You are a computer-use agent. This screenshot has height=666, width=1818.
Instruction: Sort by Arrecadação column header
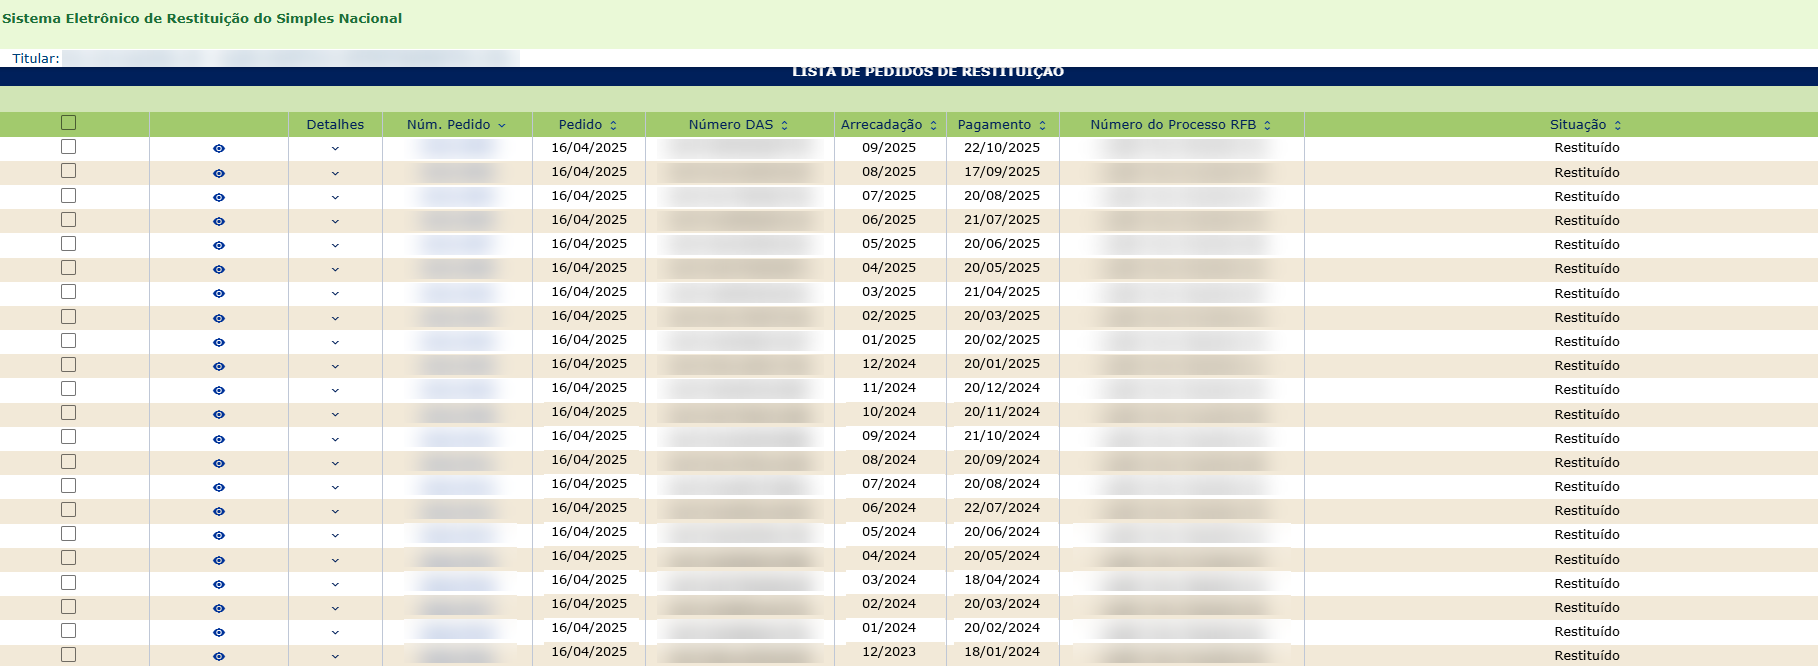pos(889,125)
